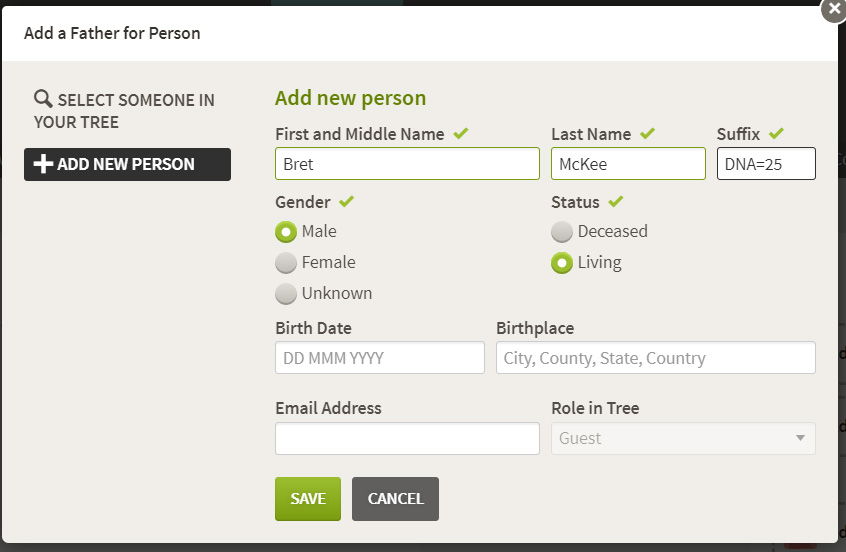846x552 pixels.
Task: Click the checkmark next to Status label
Action: coord(615,201)
